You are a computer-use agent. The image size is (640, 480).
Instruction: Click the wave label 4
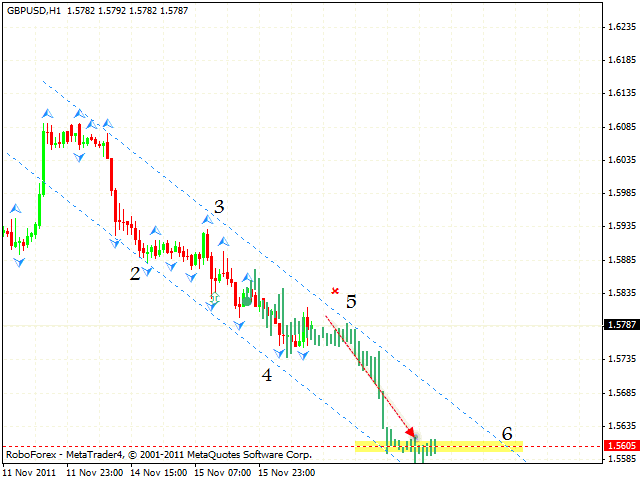coord(266,375)
